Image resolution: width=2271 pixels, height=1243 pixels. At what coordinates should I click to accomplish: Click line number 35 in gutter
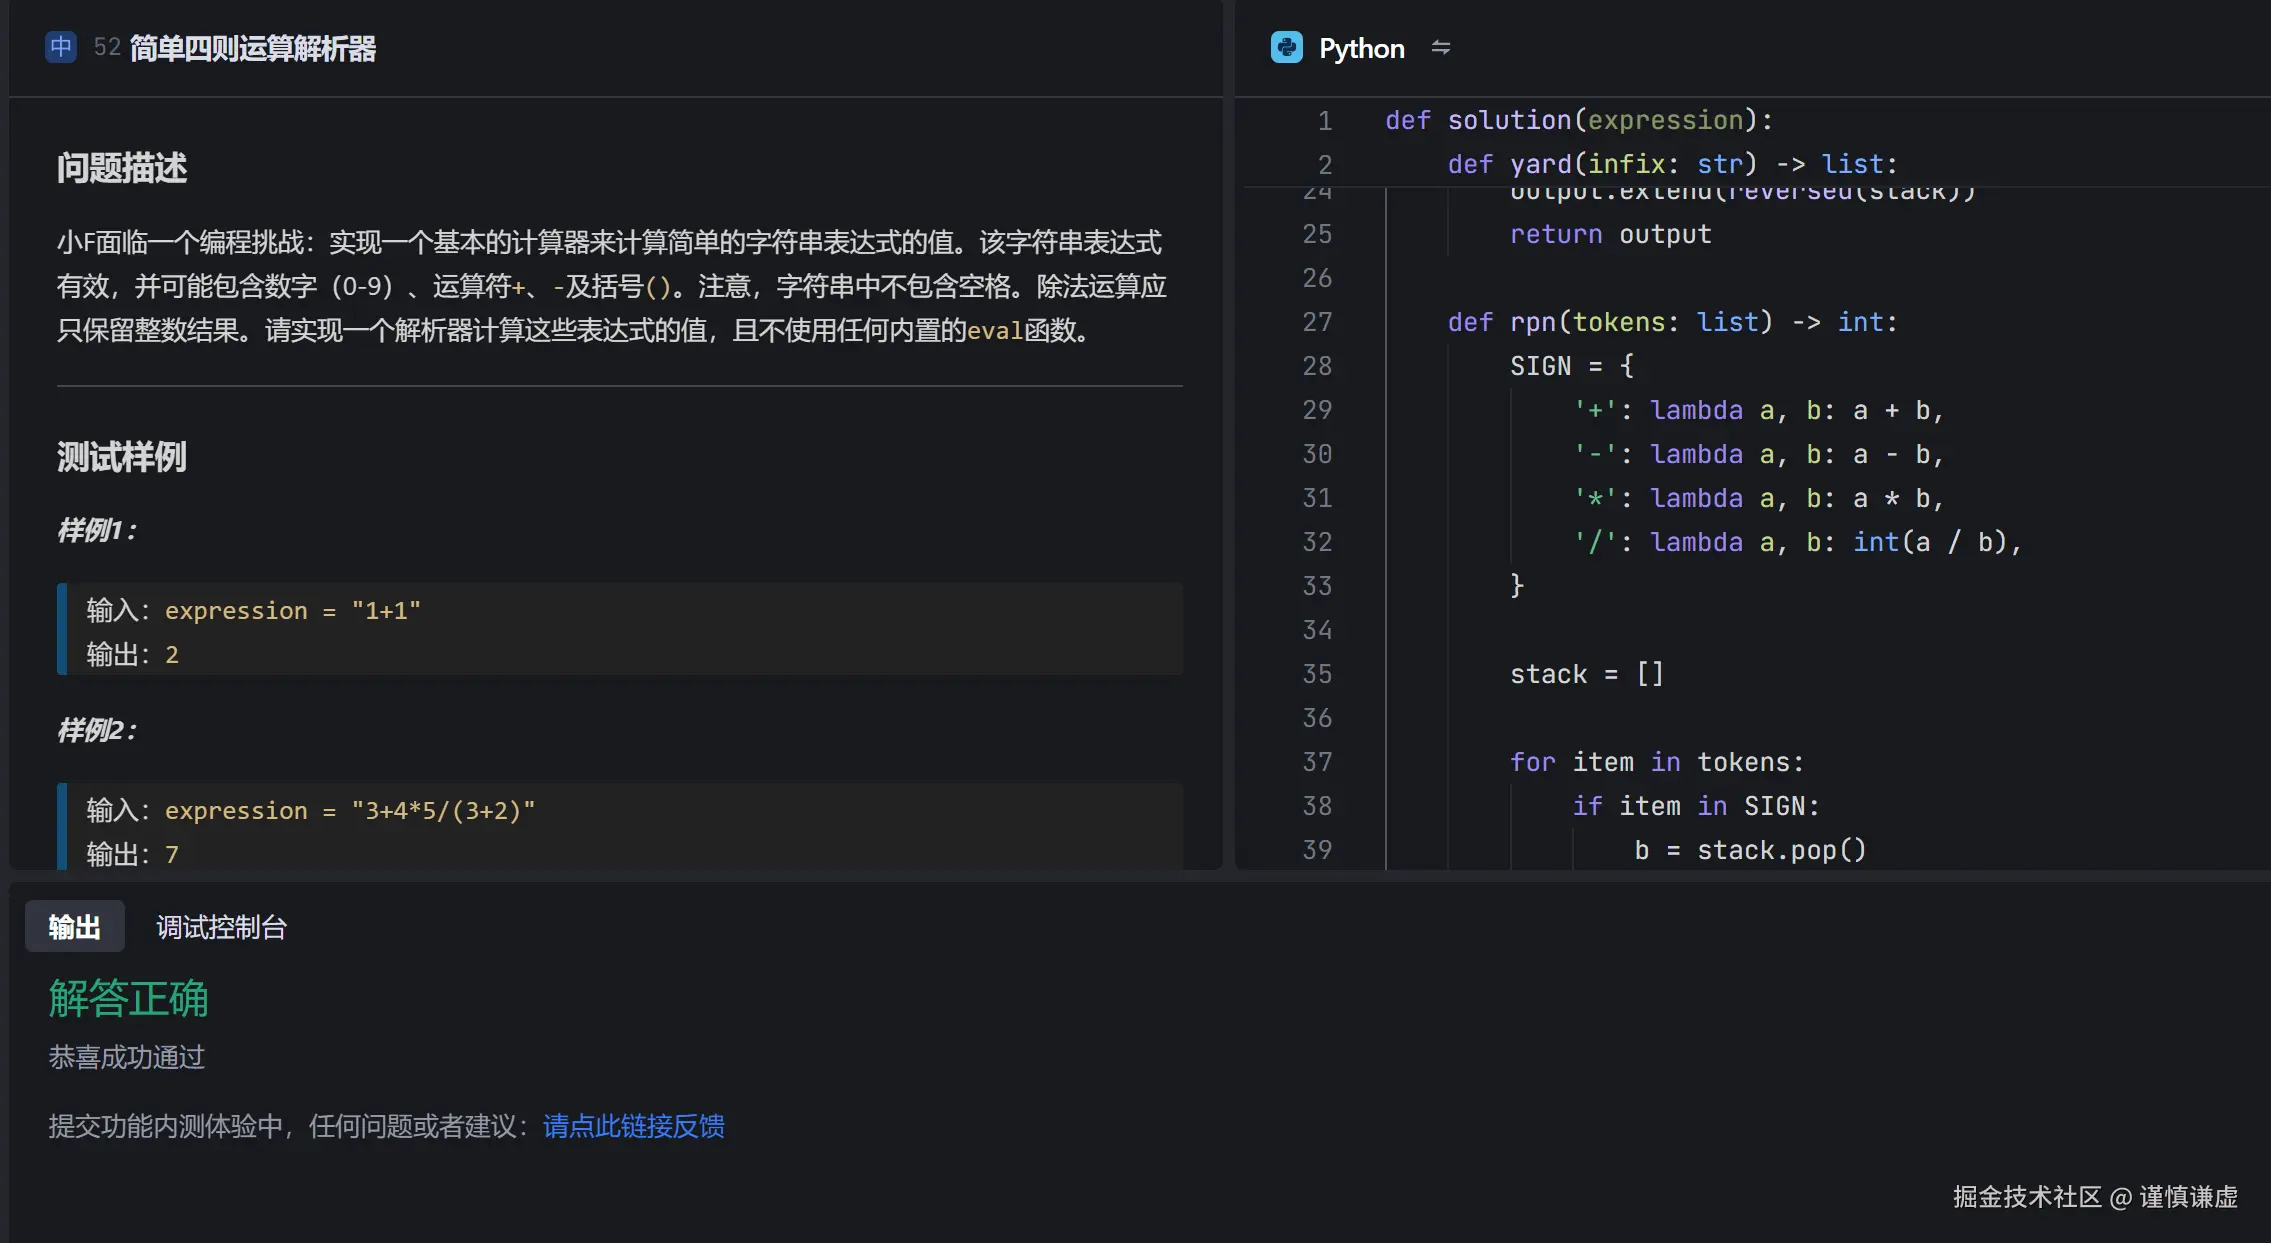coord(1317,674)
